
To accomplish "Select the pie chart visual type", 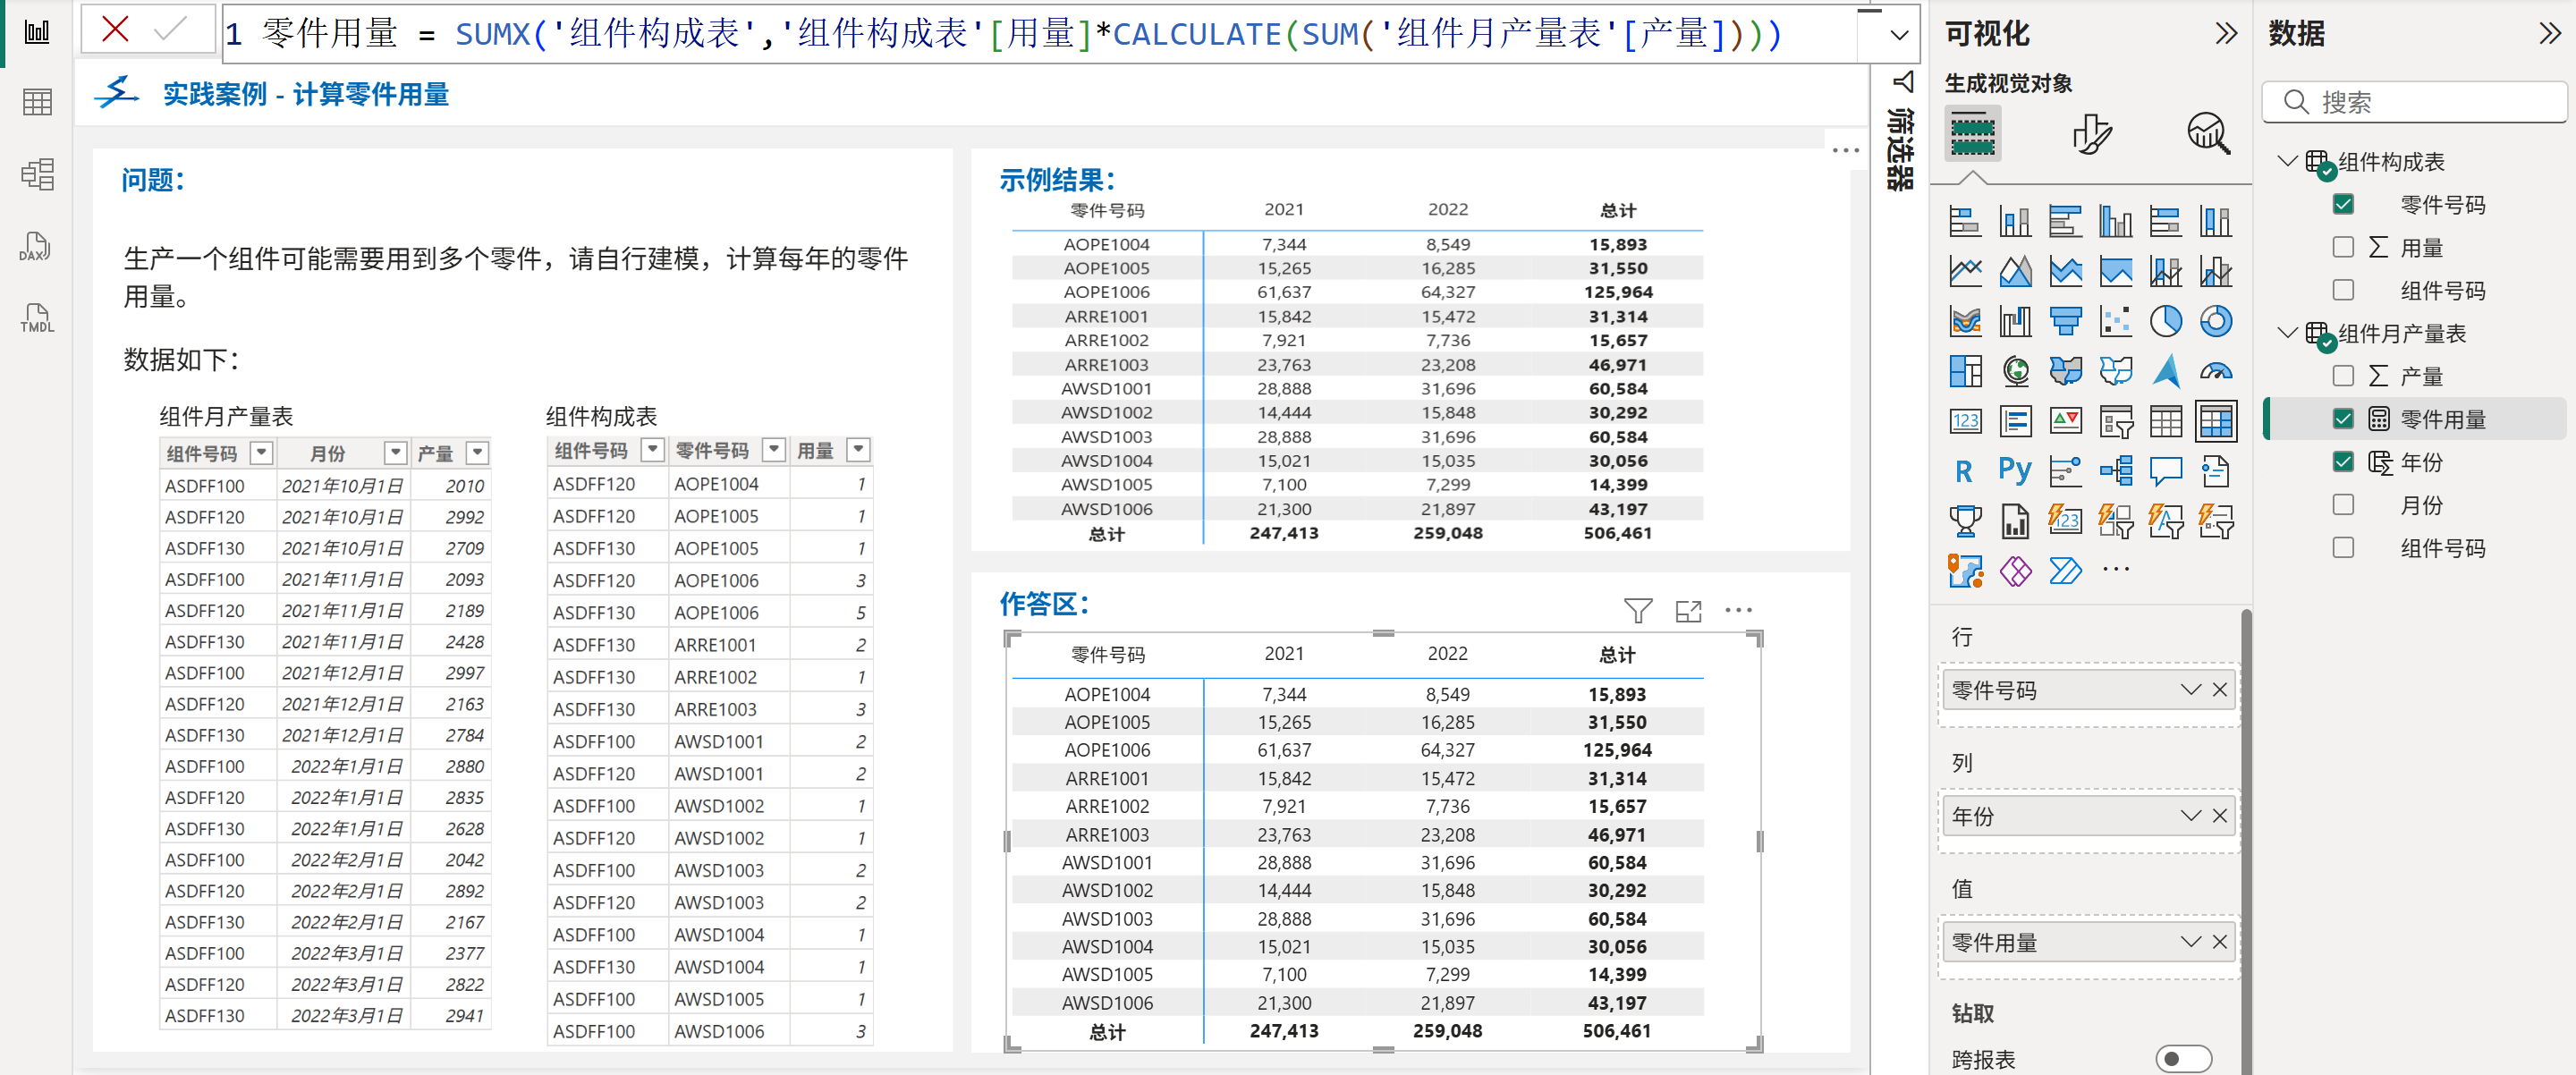I will click(x=2165, y=321).
